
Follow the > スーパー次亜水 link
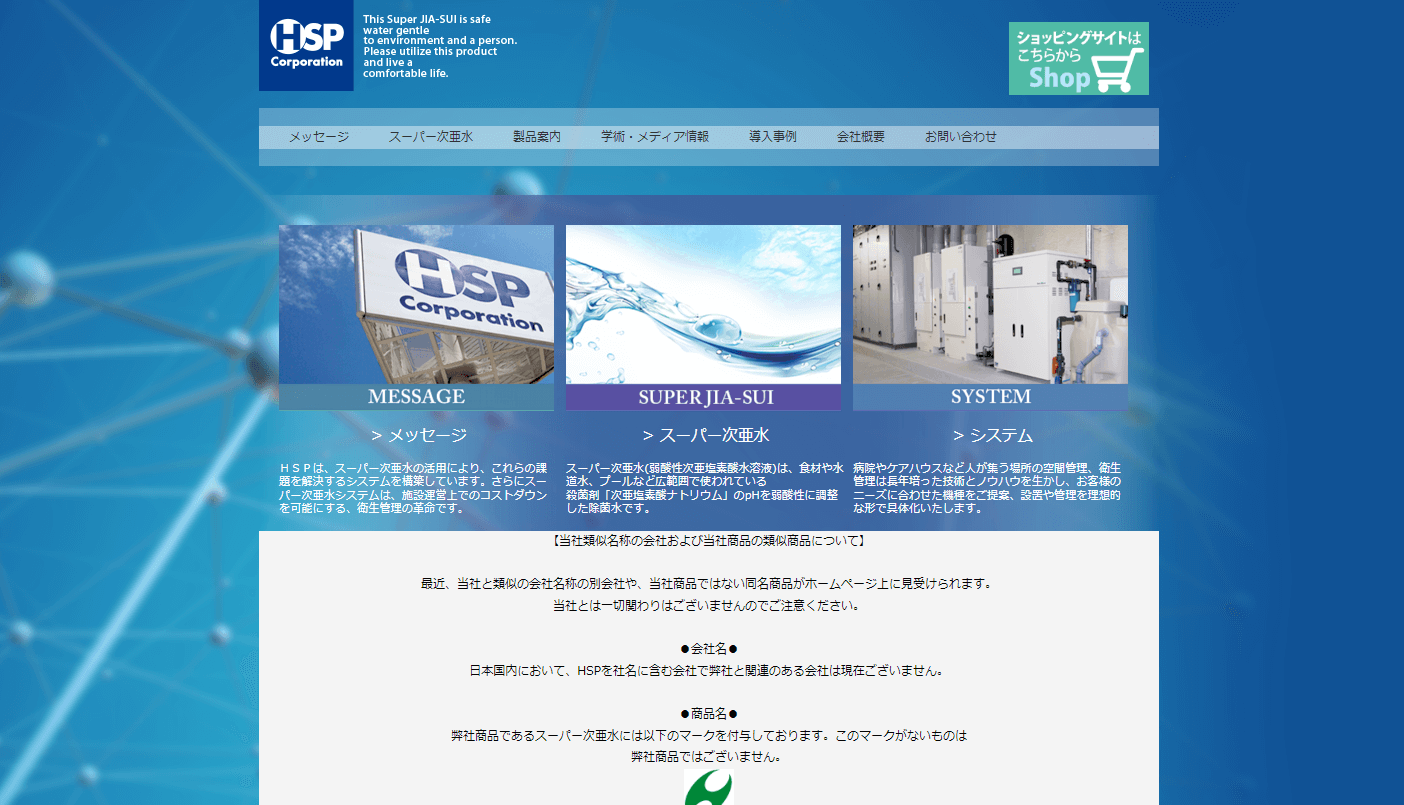click(706, 435)
